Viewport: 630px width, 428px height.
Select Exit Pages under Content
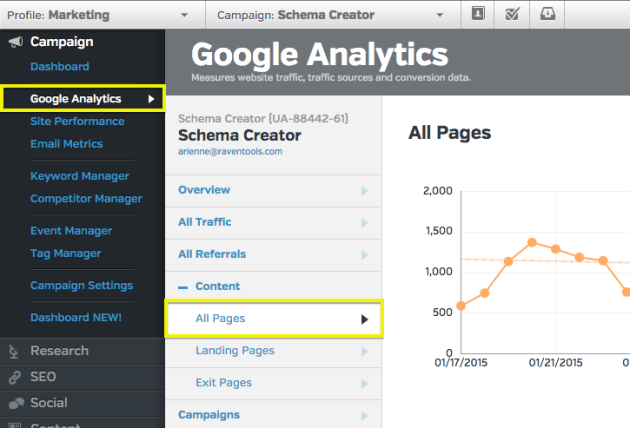273,383
